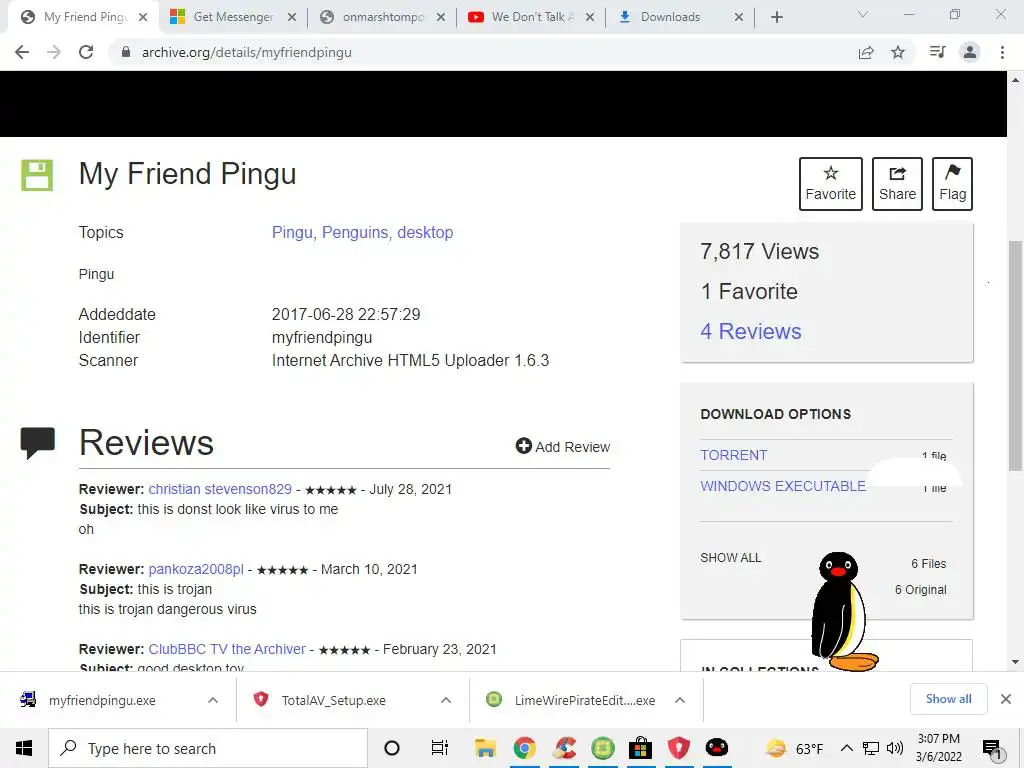
Task: Open Task View on the taskbar
Action: [x=440, y=748]
